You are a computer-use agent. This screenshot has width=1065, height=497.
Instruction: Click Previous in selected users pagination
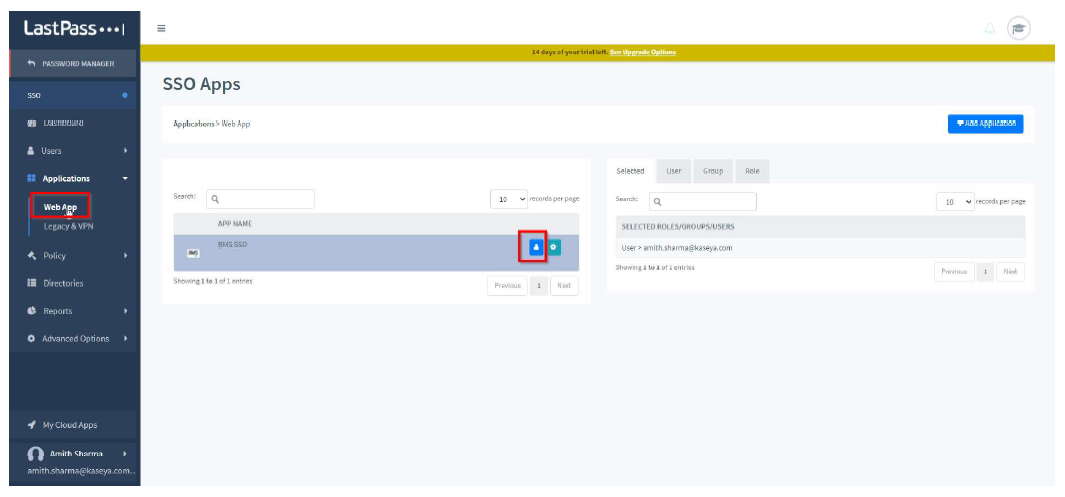coord(954,272)
